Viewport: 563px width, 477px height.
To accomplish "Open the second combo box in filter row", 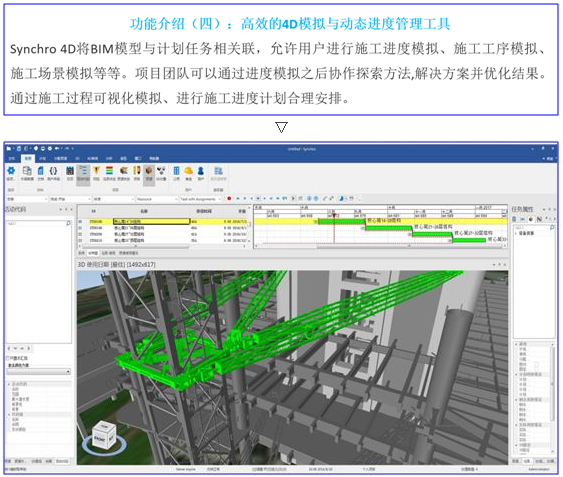I will pos(70,199).
